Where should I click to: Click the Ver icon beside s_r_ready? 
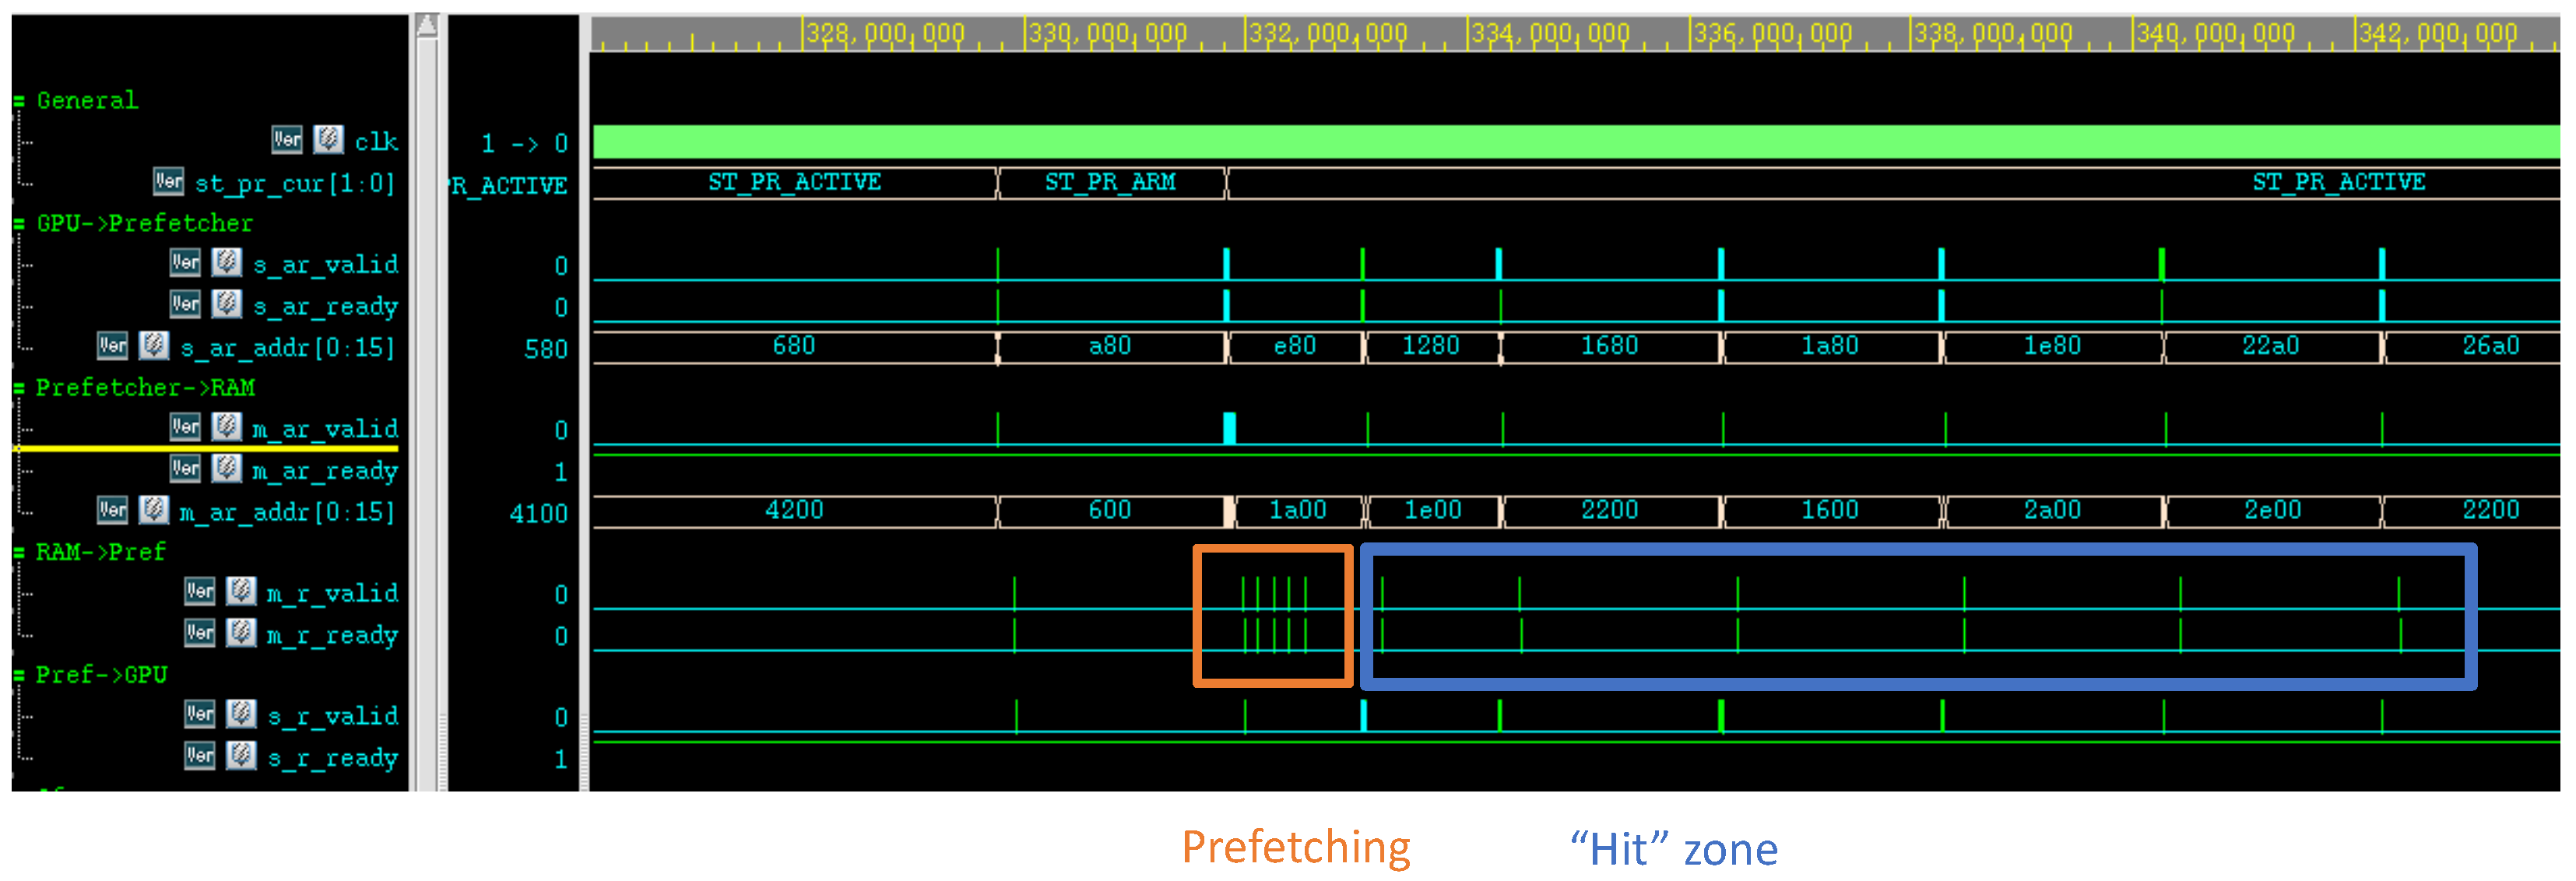[200, 756]
